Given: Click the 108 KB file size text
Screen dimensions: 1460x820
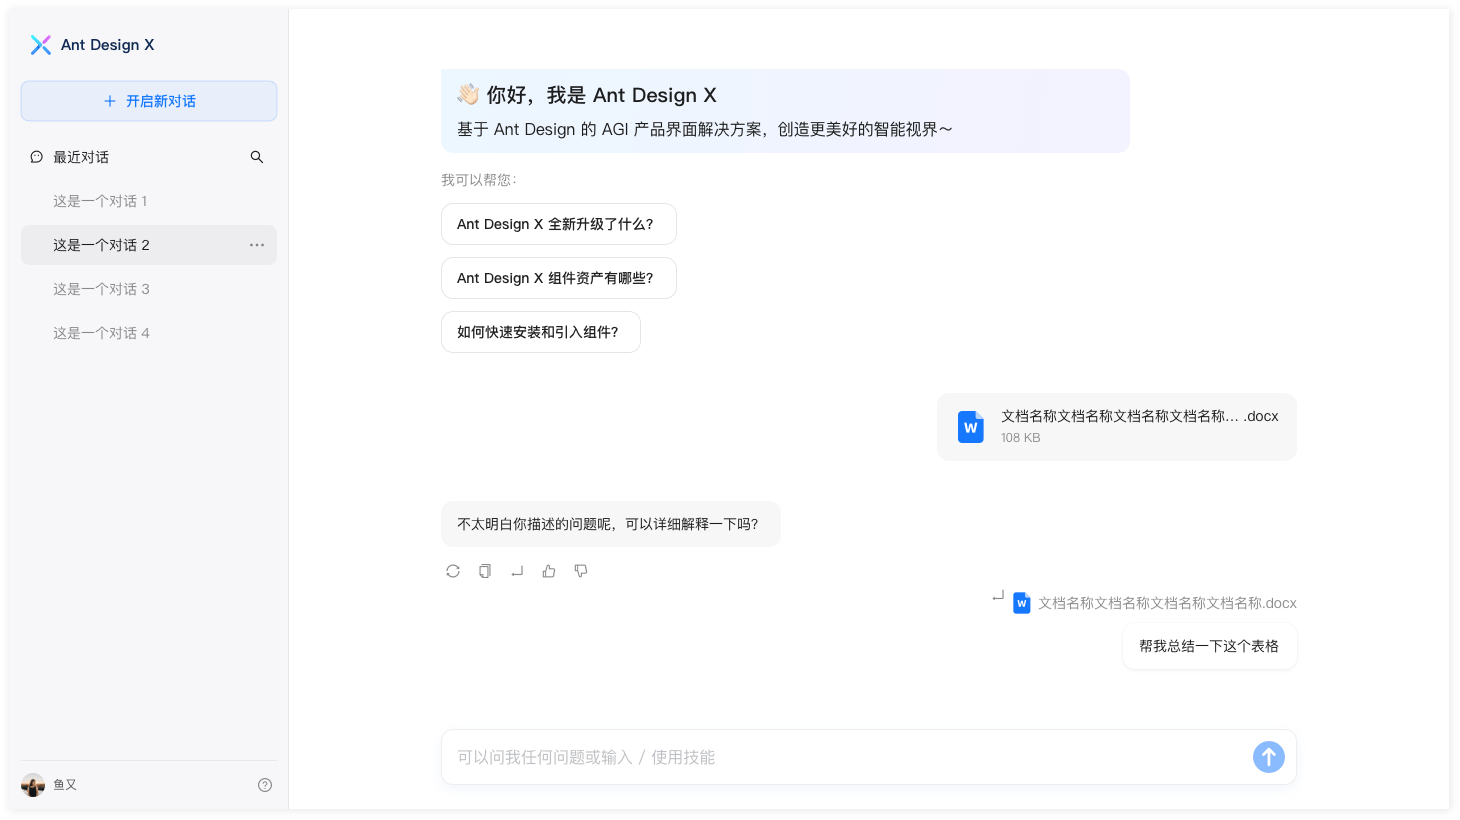Looking at the screenshot, I should point(1021,438).
